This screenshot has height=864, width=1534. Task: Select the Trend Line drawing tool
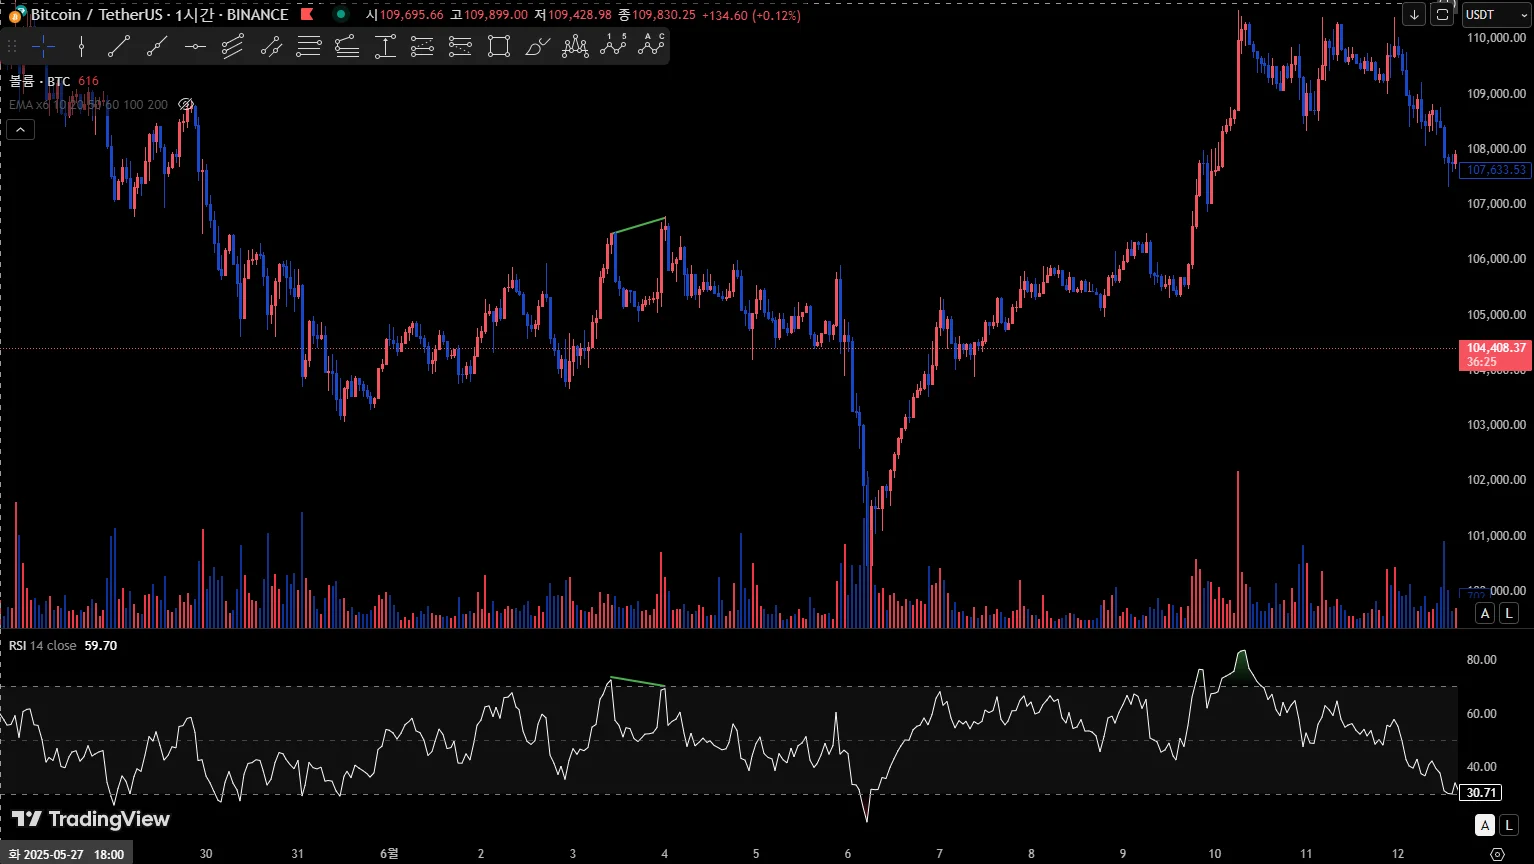pos(119,46)
